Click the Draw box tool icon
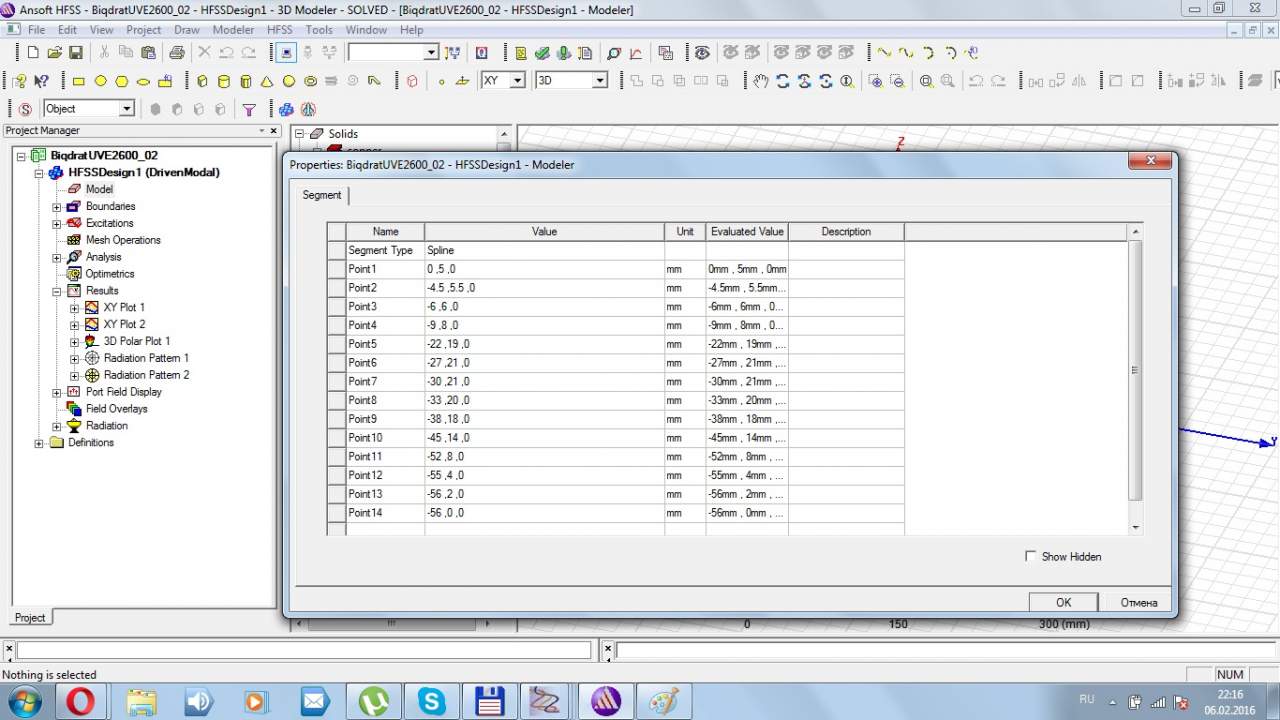 click(x=202, y=81)
